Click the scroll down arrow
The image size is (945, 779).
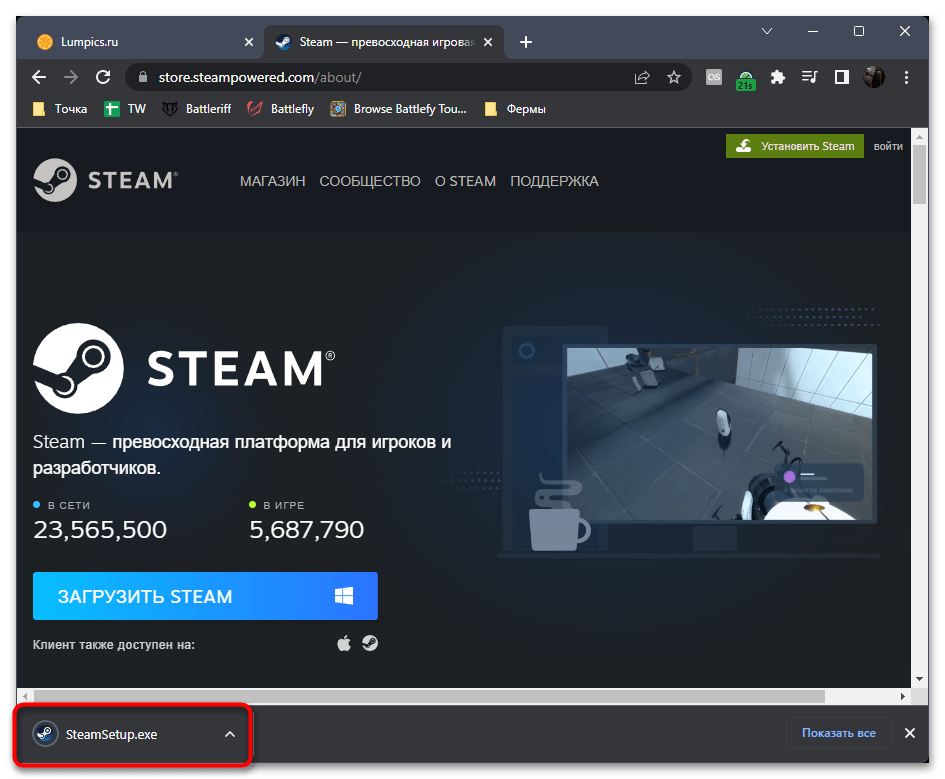tap(919, 679)
